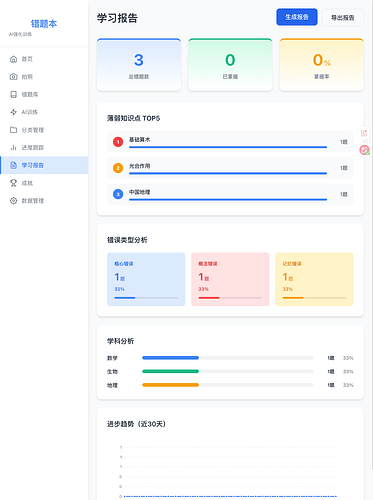Open the blue 粗心错误 error card
The width and height of the screenshot is (373, 500).
click(x=146, y=279)
